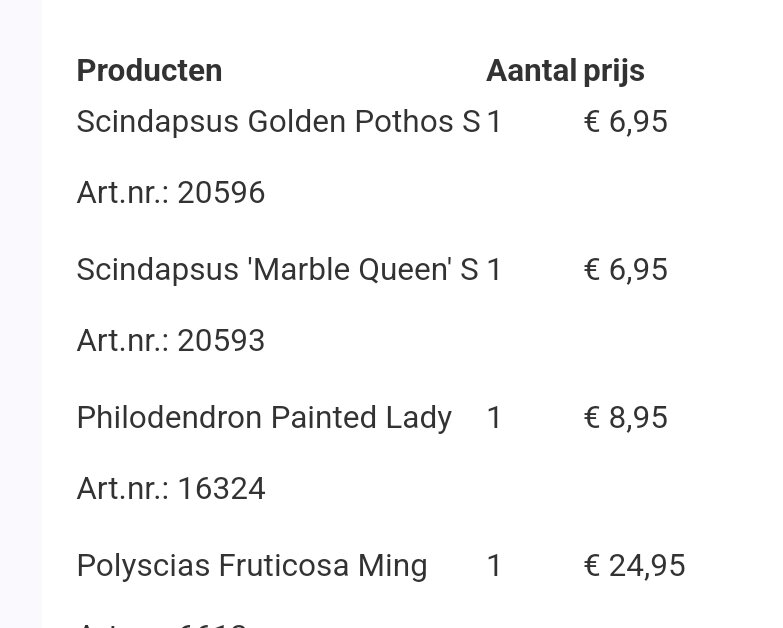Click the quantity 1 for Polyscias Fruticosa
This screenshot has width=783, height=628.
(x=494, y=566)
